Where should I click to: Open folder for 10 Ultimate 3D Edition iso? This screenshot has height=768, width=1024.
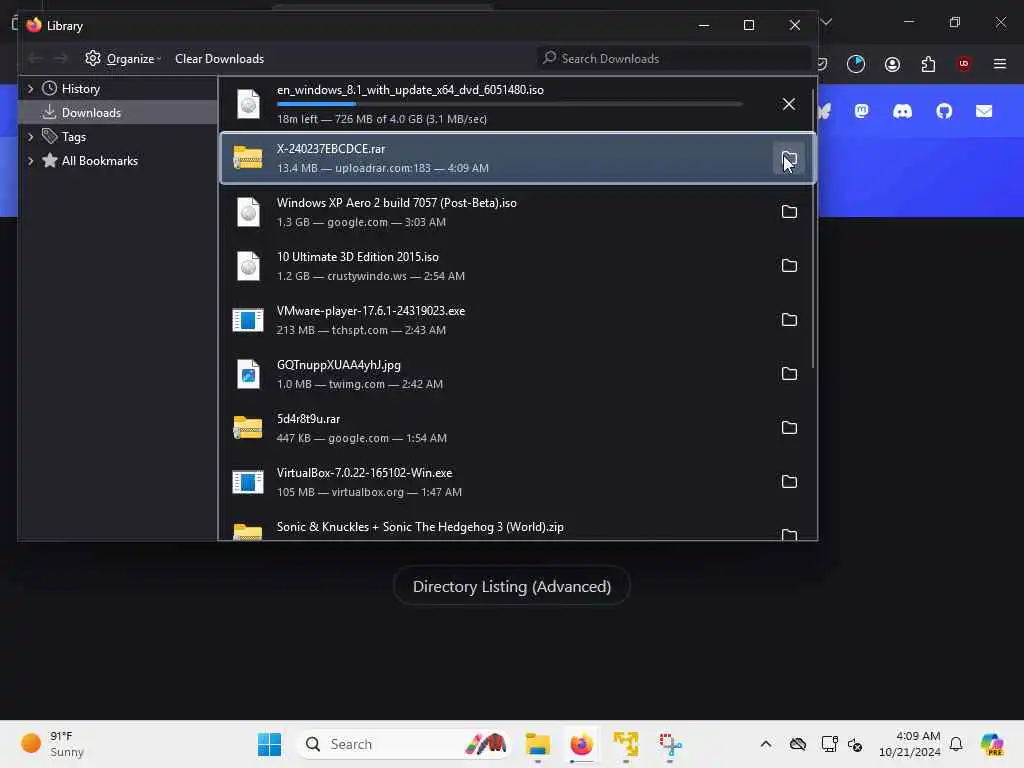pyautogui.click(x=789, y=266)
